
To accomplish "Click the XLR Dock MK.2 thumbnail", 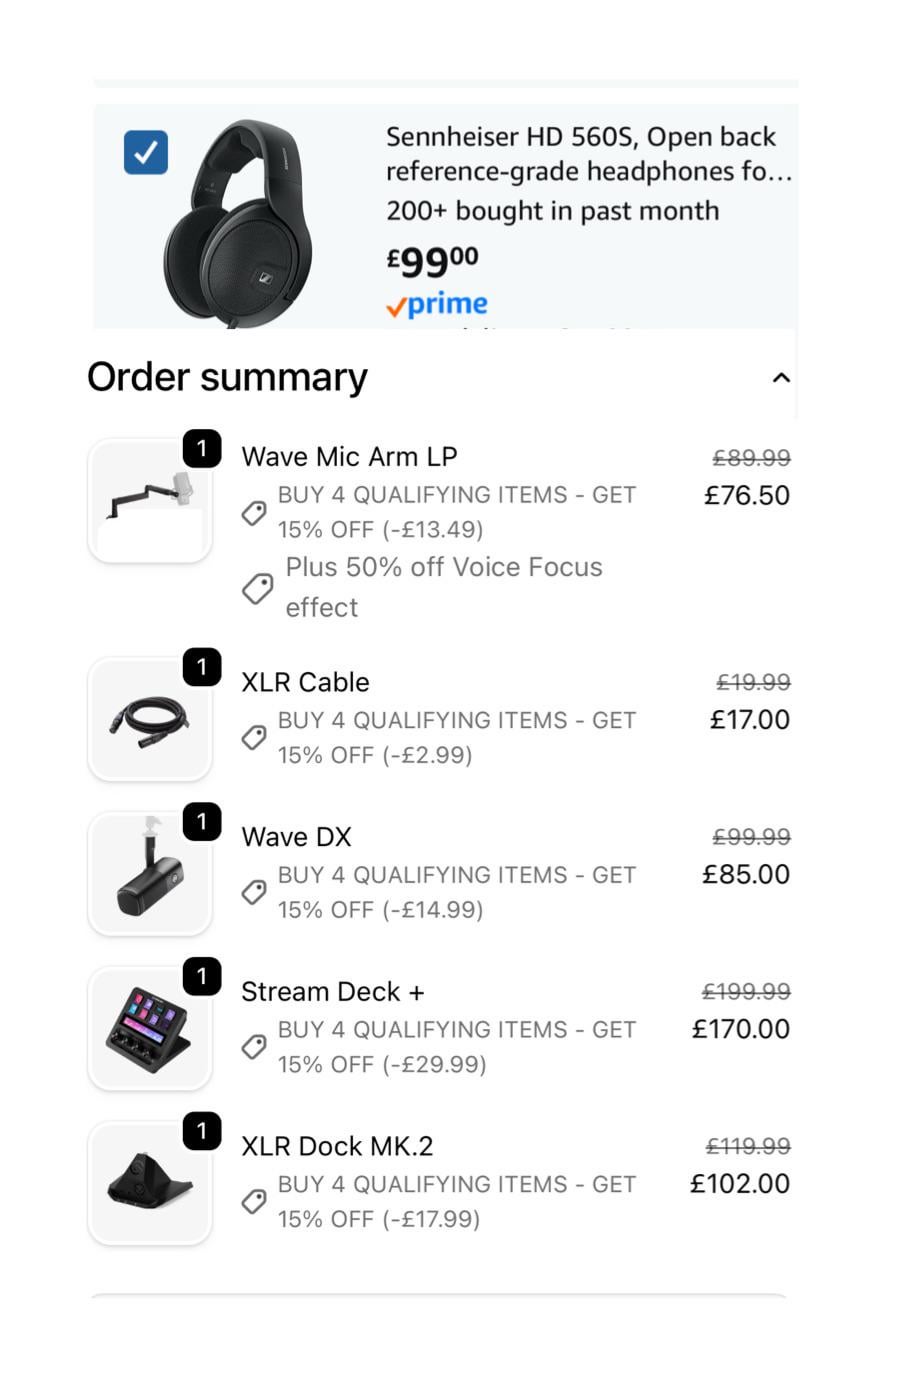I will [150, 1183].
